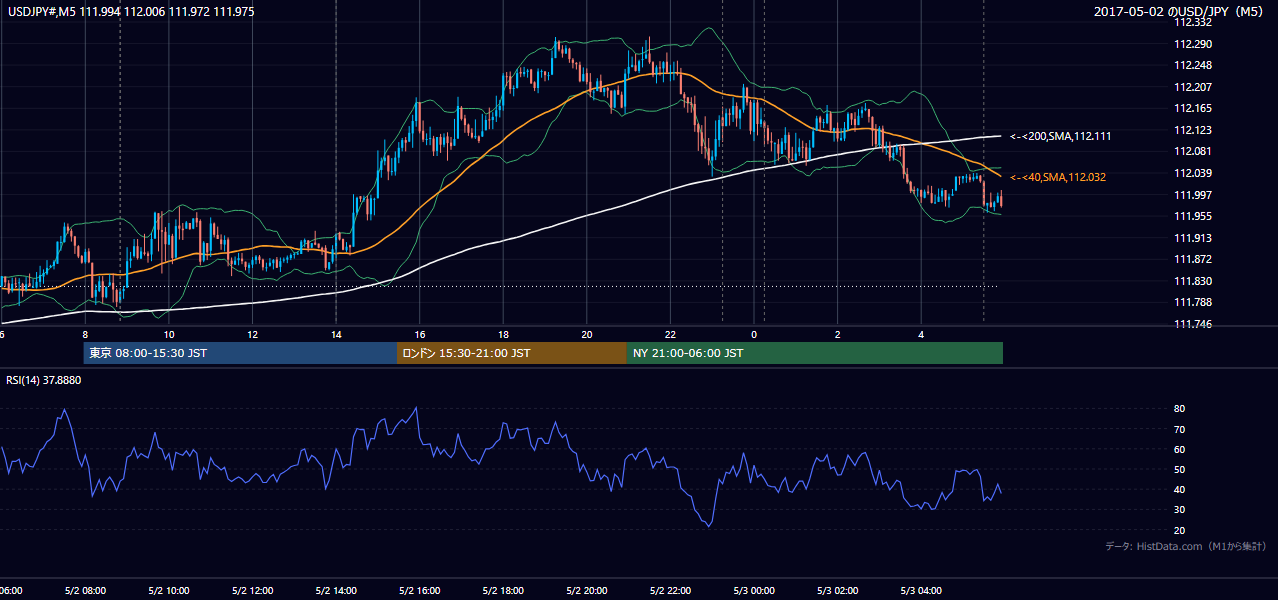
Task: Click price axis value 112.248
Action: (x=1195, y=65)
